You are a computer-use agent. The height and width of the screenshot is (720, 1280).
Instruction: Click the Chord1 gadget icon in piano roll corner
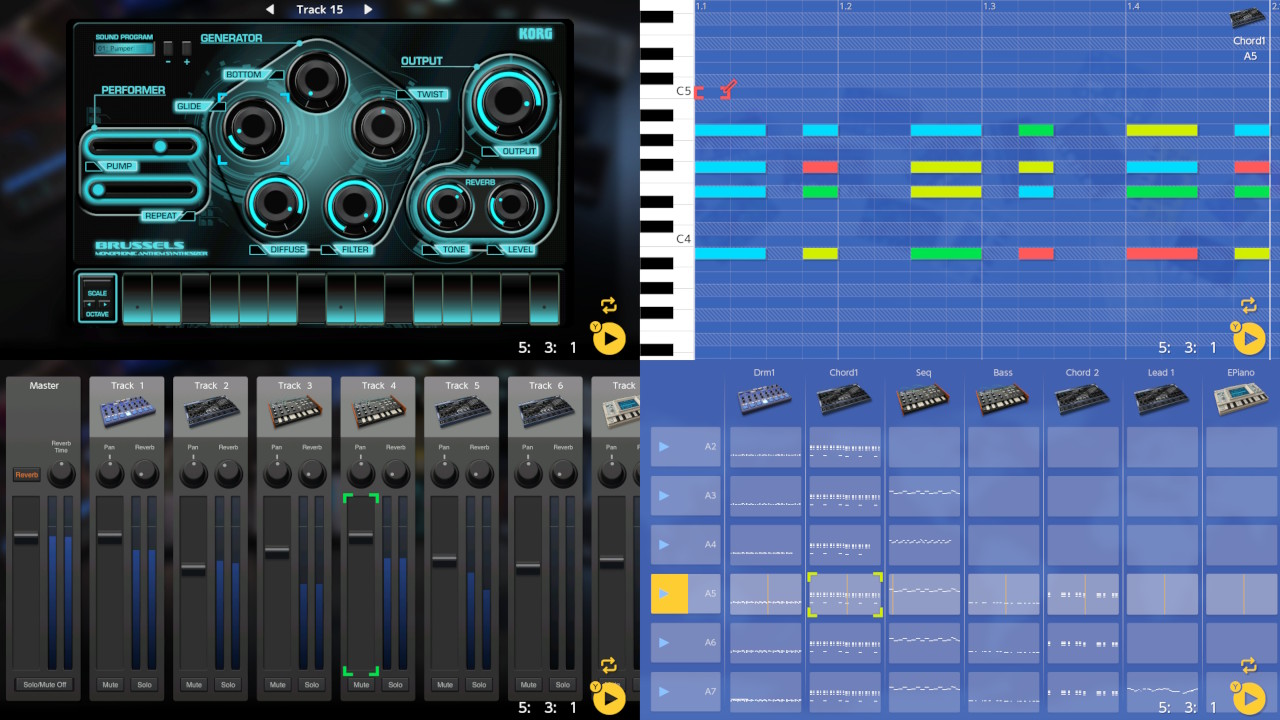(1249, 20)
